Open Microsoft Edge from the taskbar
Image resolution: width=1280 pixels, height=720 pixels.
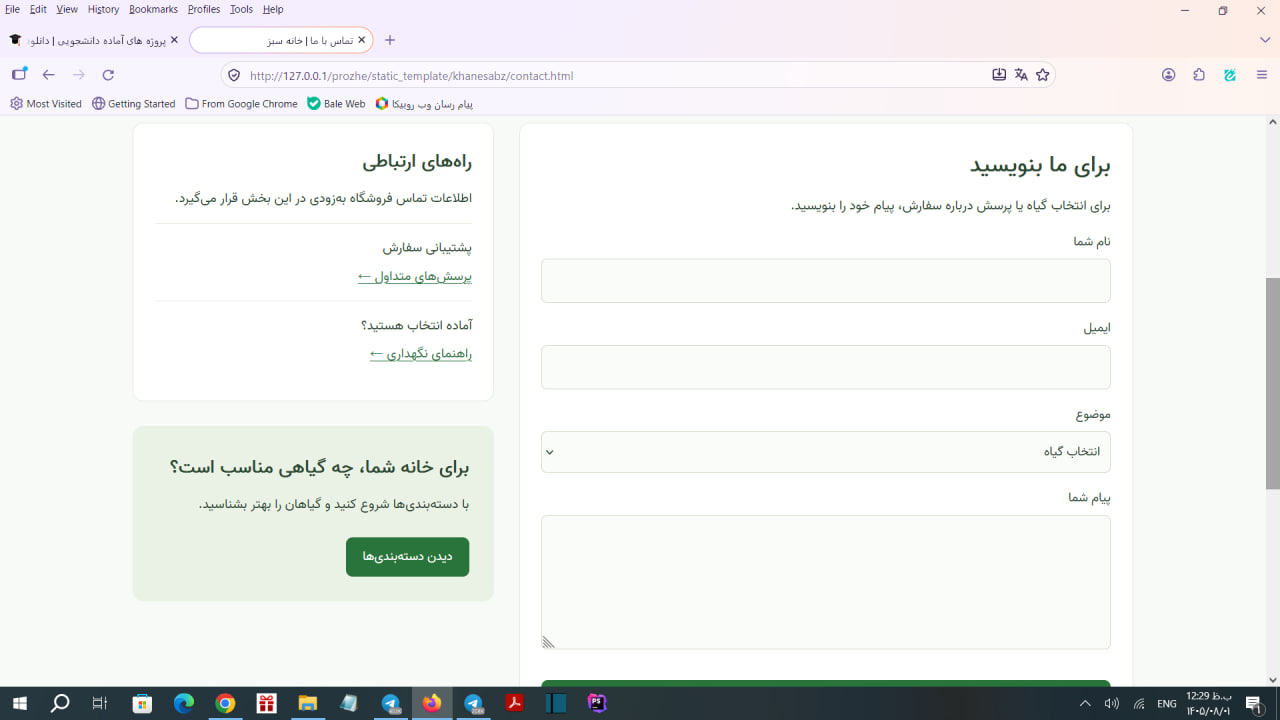(x=184, y=703)
